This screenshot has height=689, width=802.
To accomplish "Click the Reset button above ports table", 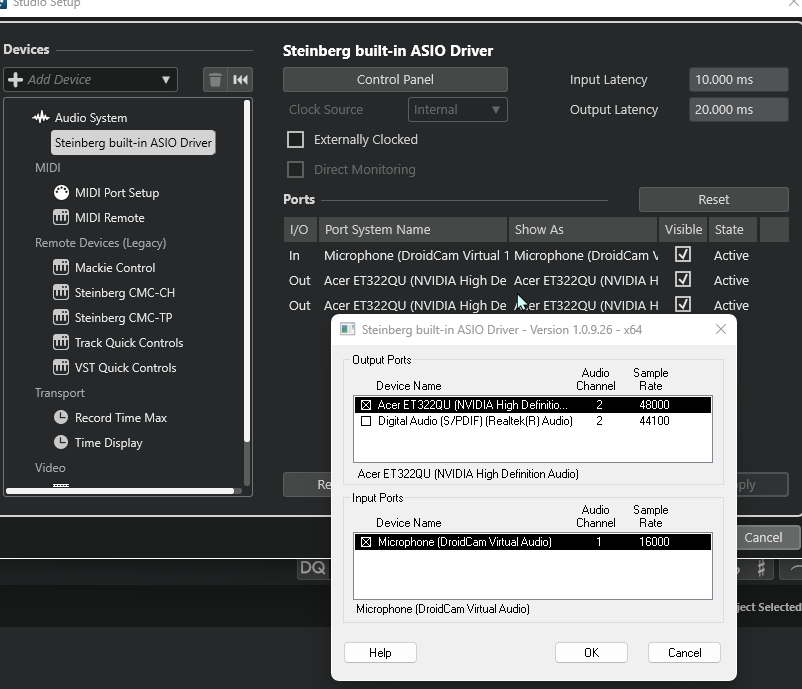I will pos(714,199).
